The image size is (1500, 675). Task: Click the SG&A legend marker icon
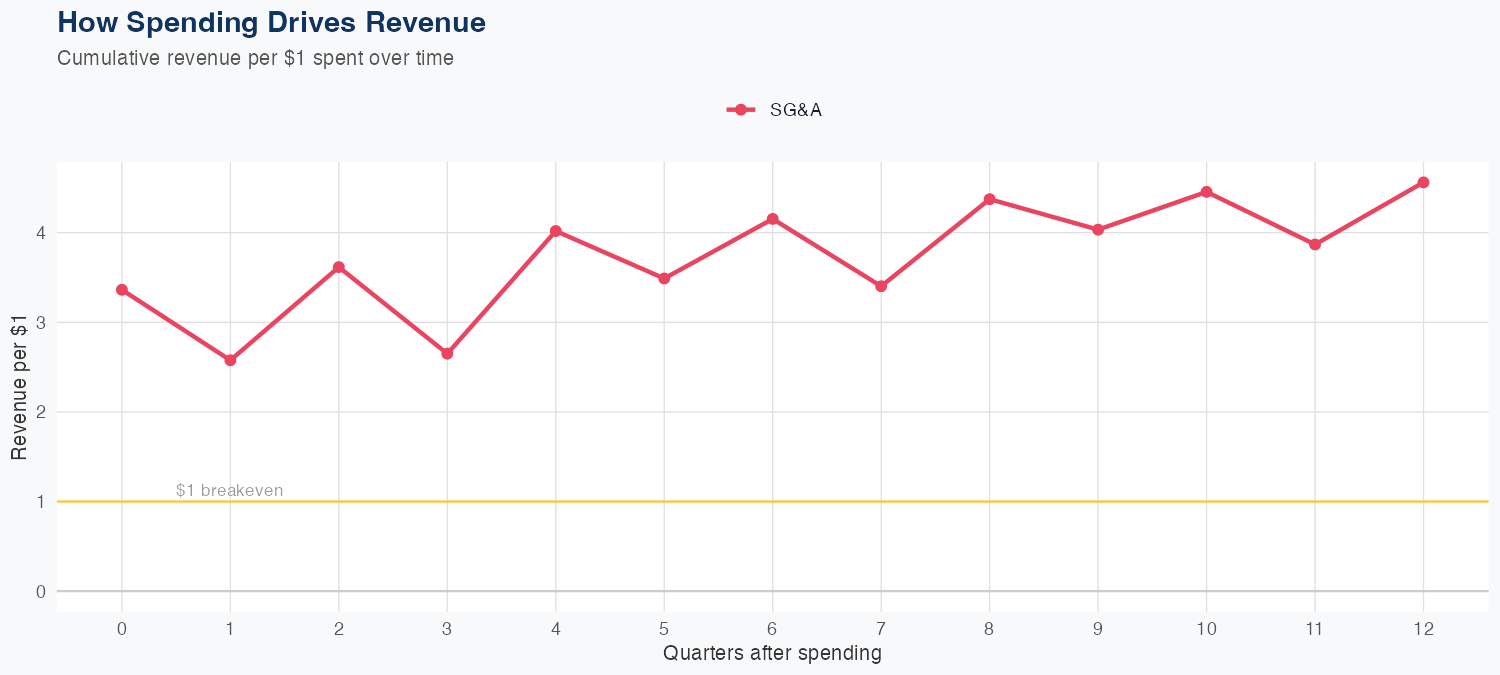pos(740,110)
